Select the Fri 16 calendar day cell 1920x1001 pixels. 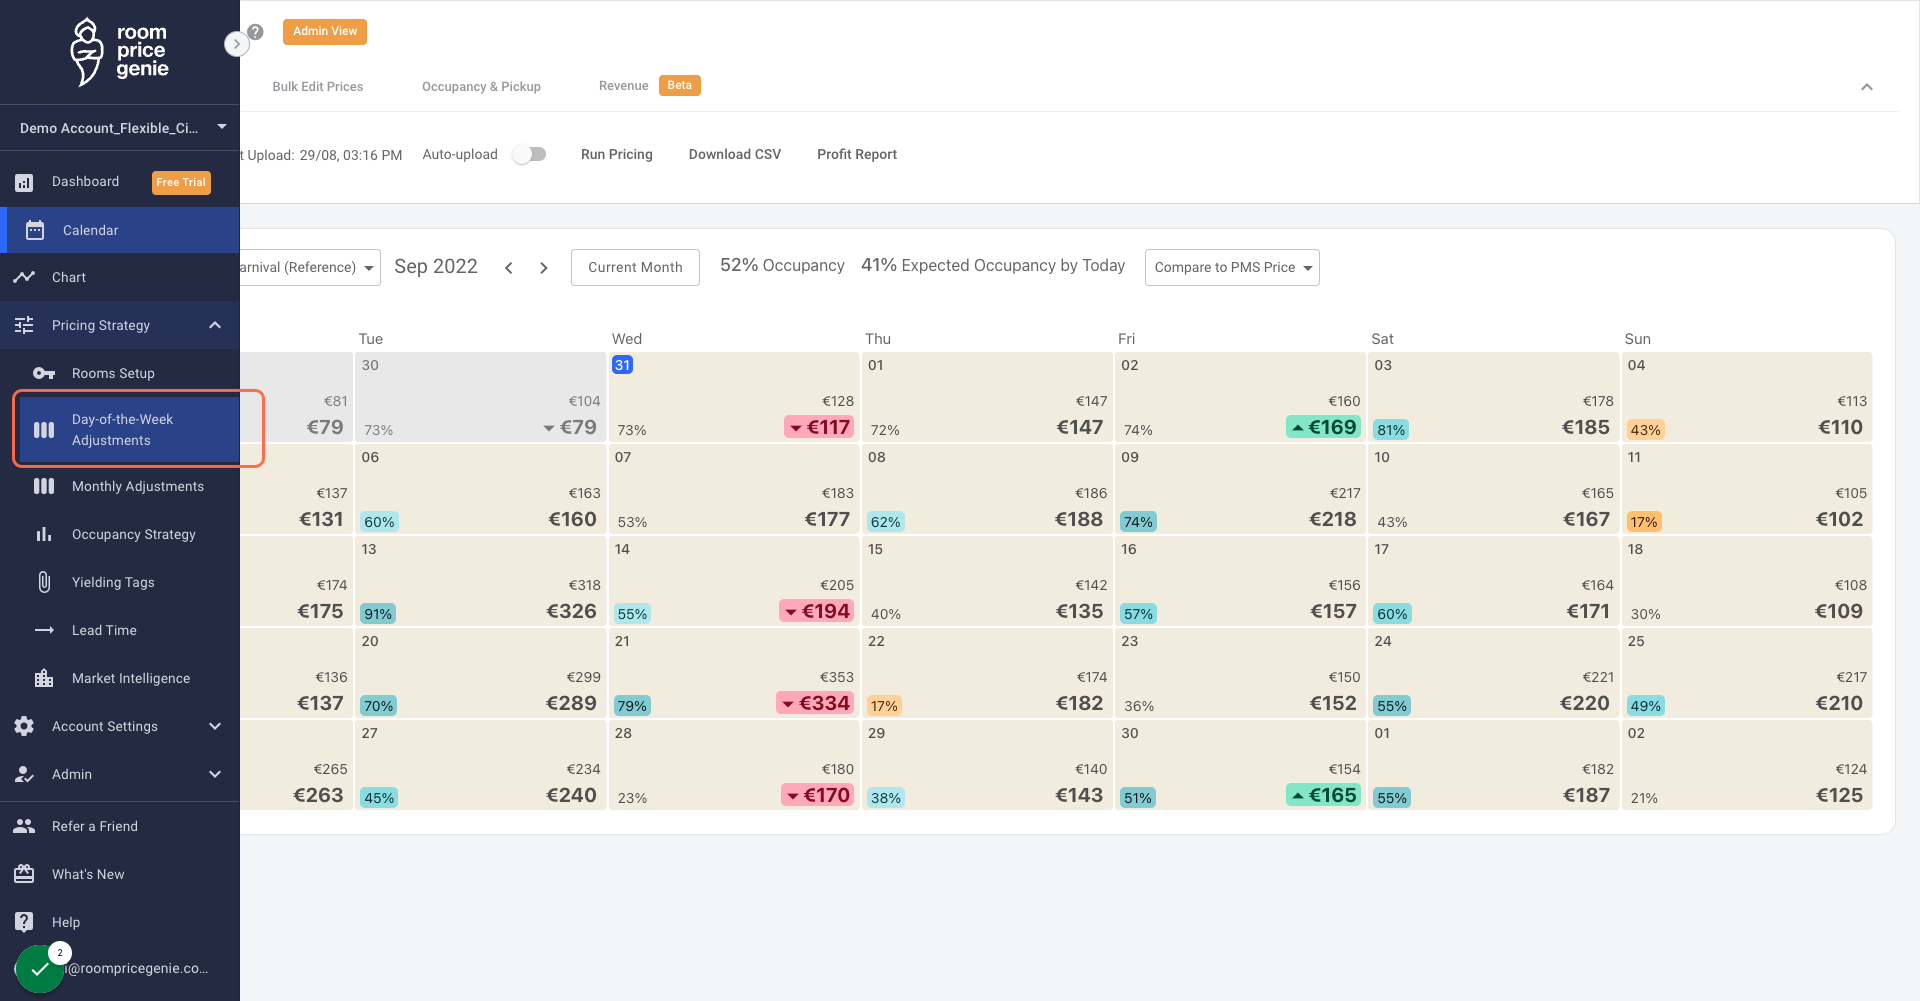1240,581
